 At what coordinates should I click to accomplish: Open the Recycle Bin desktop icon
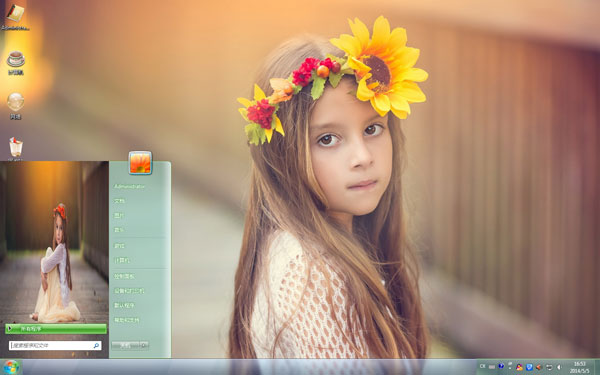point(16,148)
